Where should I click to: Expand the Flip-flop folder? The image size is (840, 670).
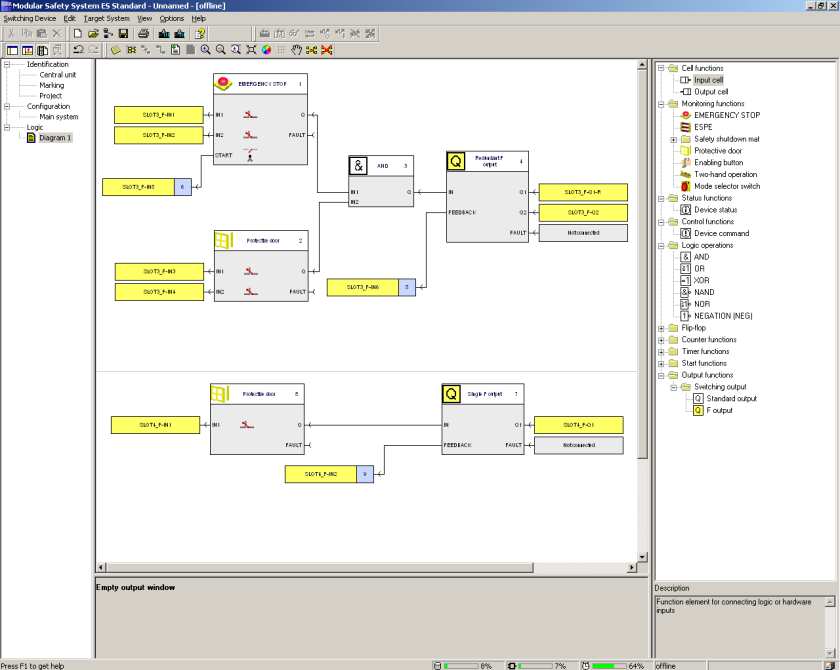point(661,328)
